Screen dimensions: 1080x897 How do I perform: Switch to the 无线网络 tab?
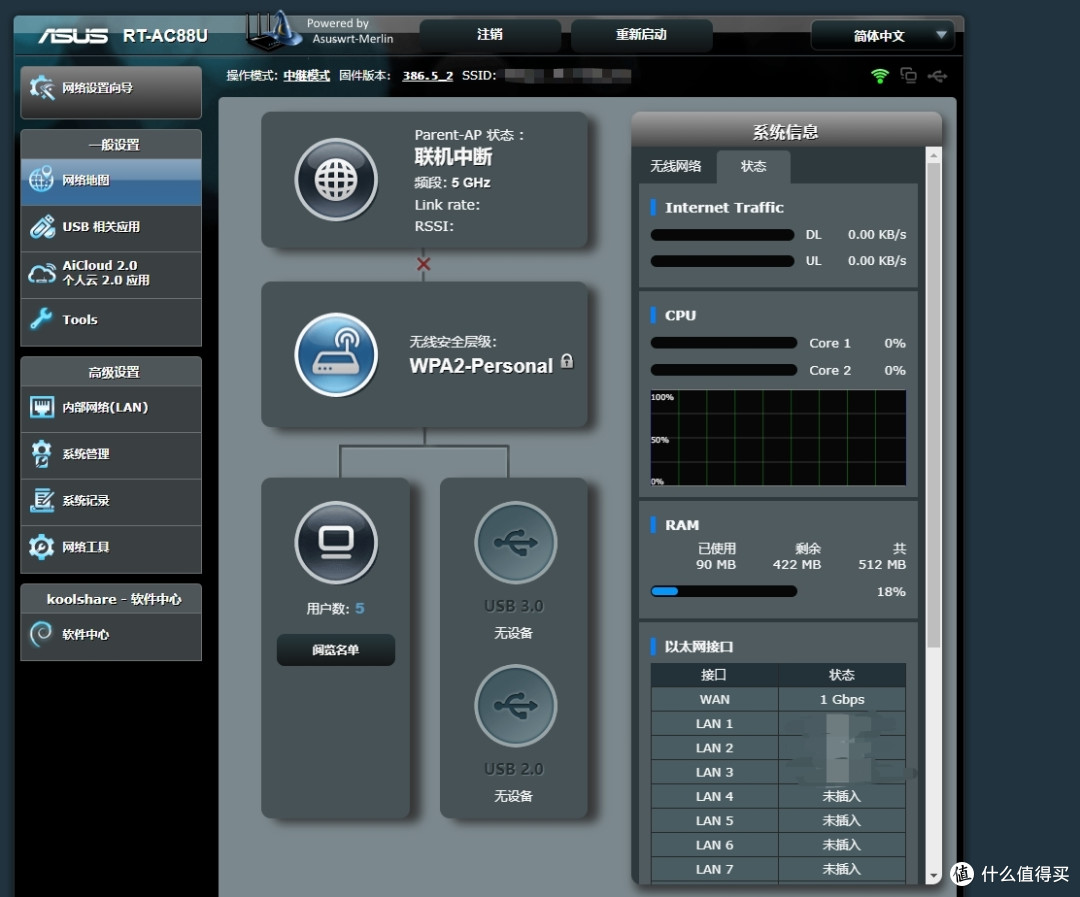click(676, 167)
